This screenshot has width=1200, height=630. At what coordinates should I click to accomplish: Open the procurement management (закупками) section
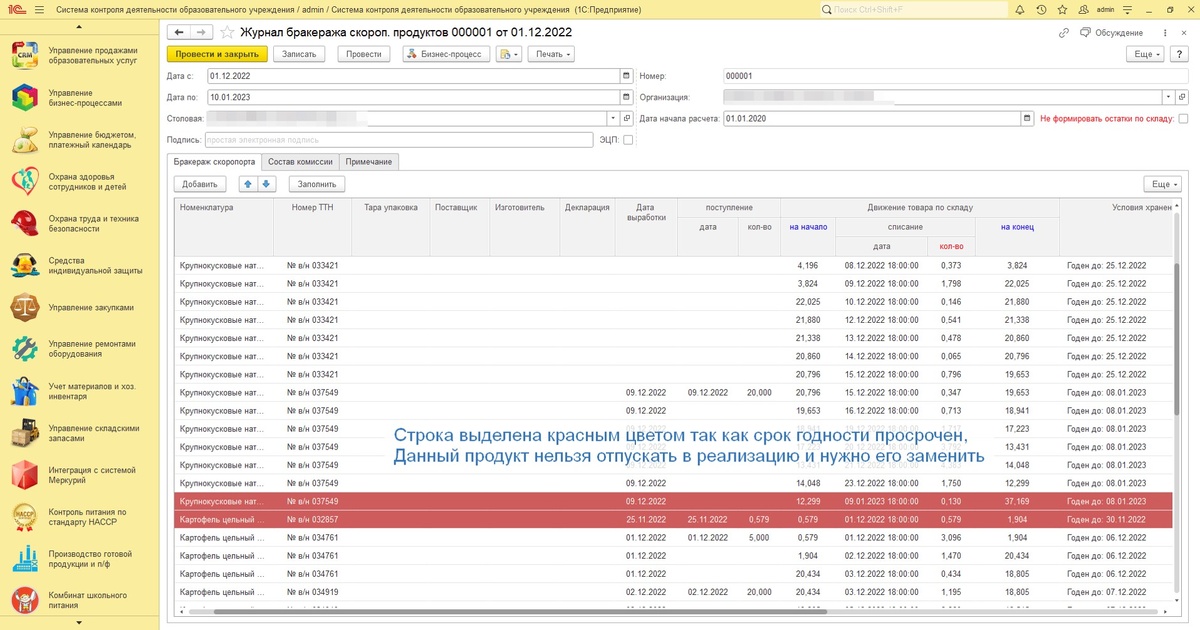[79, 307]
